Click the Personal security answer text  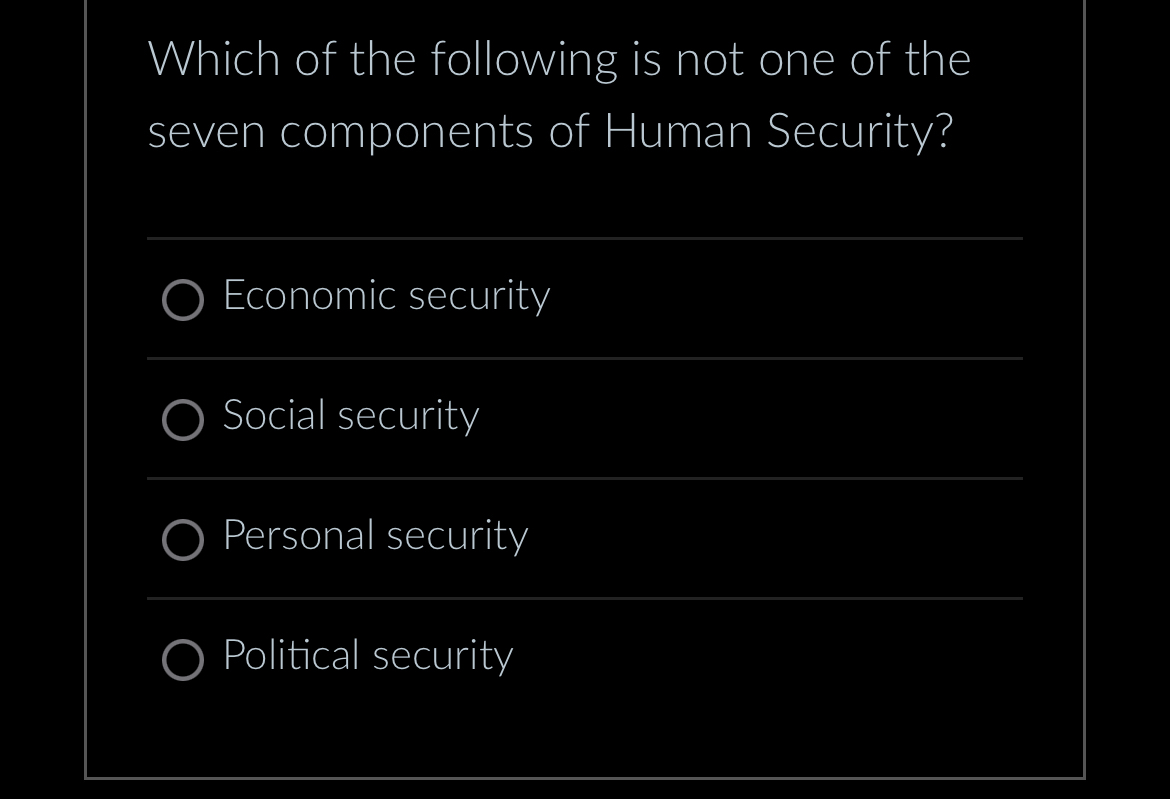(375, 536)
